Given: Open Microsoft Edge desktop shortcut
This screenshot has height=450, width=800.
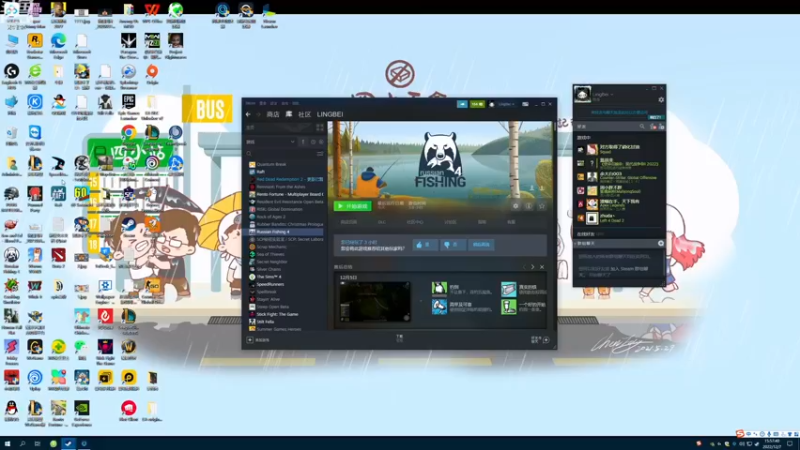Looking at the screenshot, I should tap(58, 45).
